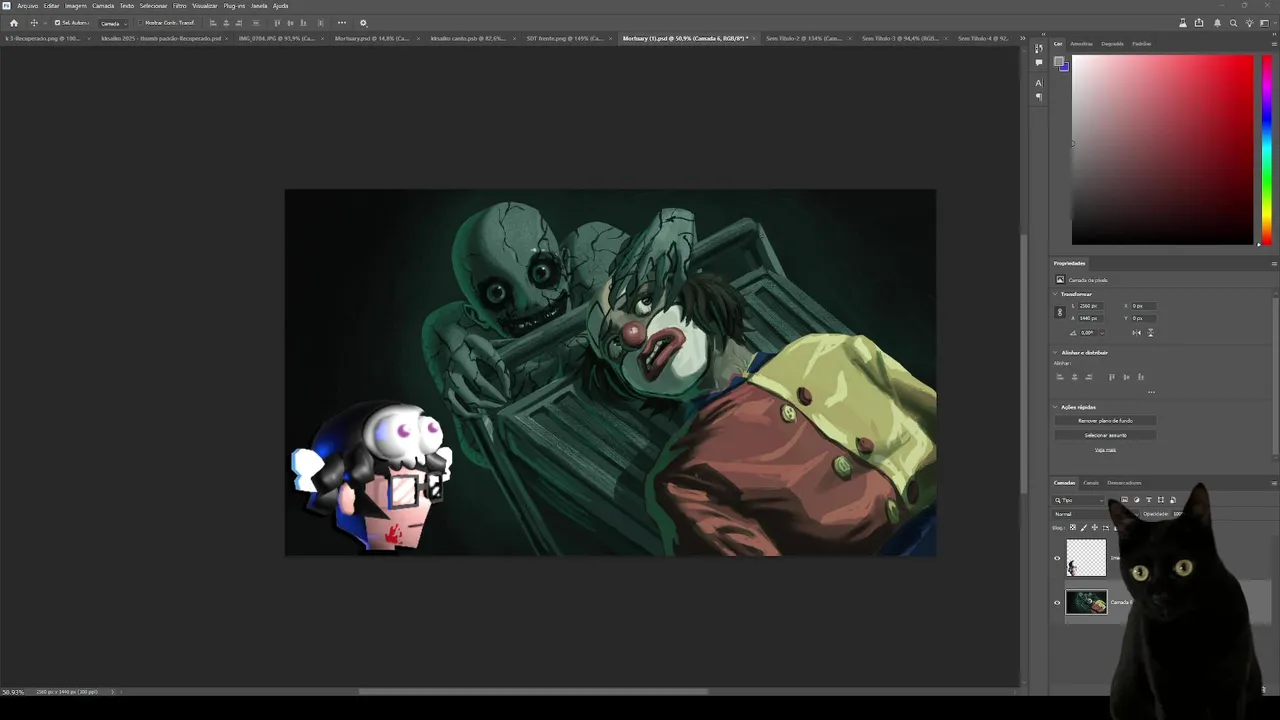Collapse the Alinhar e distribuir section
The image size is (1280, 720).
coord(1055,352)
